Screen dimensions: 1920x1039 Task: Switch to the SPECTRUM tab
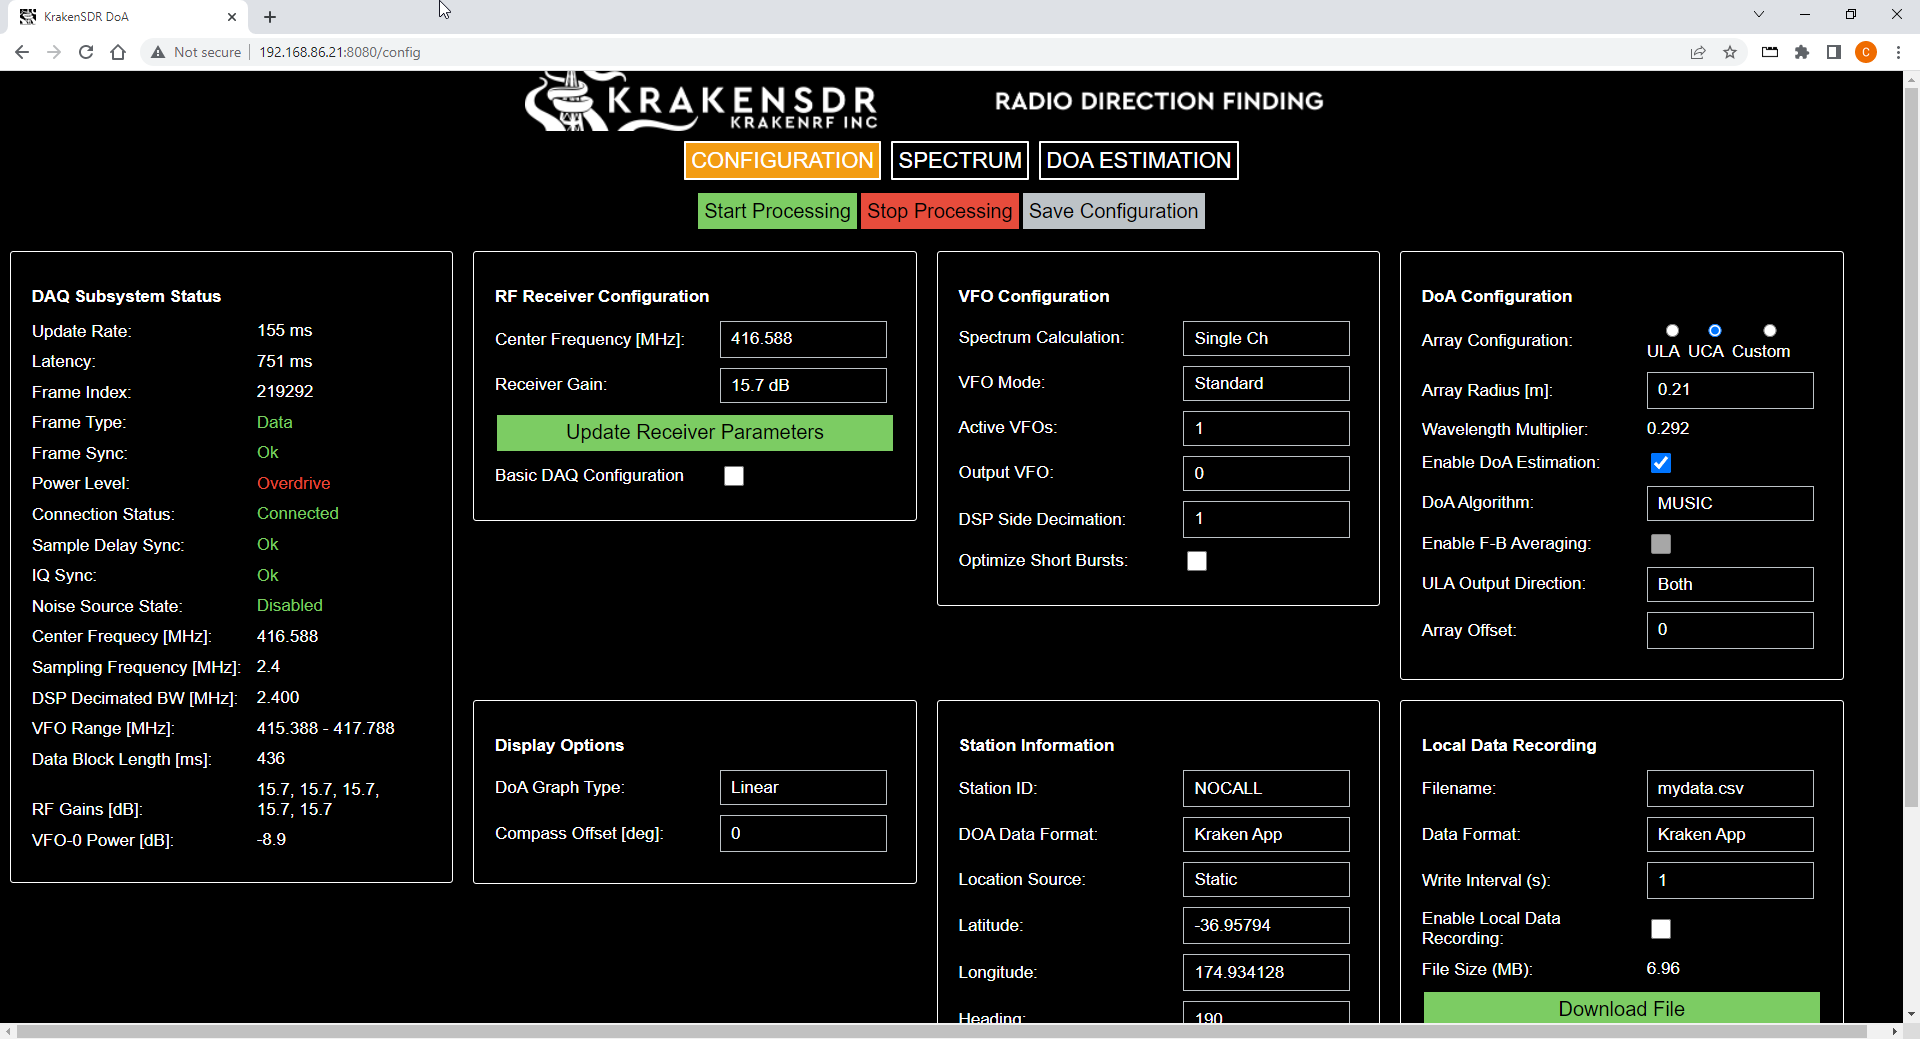[960, 160]
